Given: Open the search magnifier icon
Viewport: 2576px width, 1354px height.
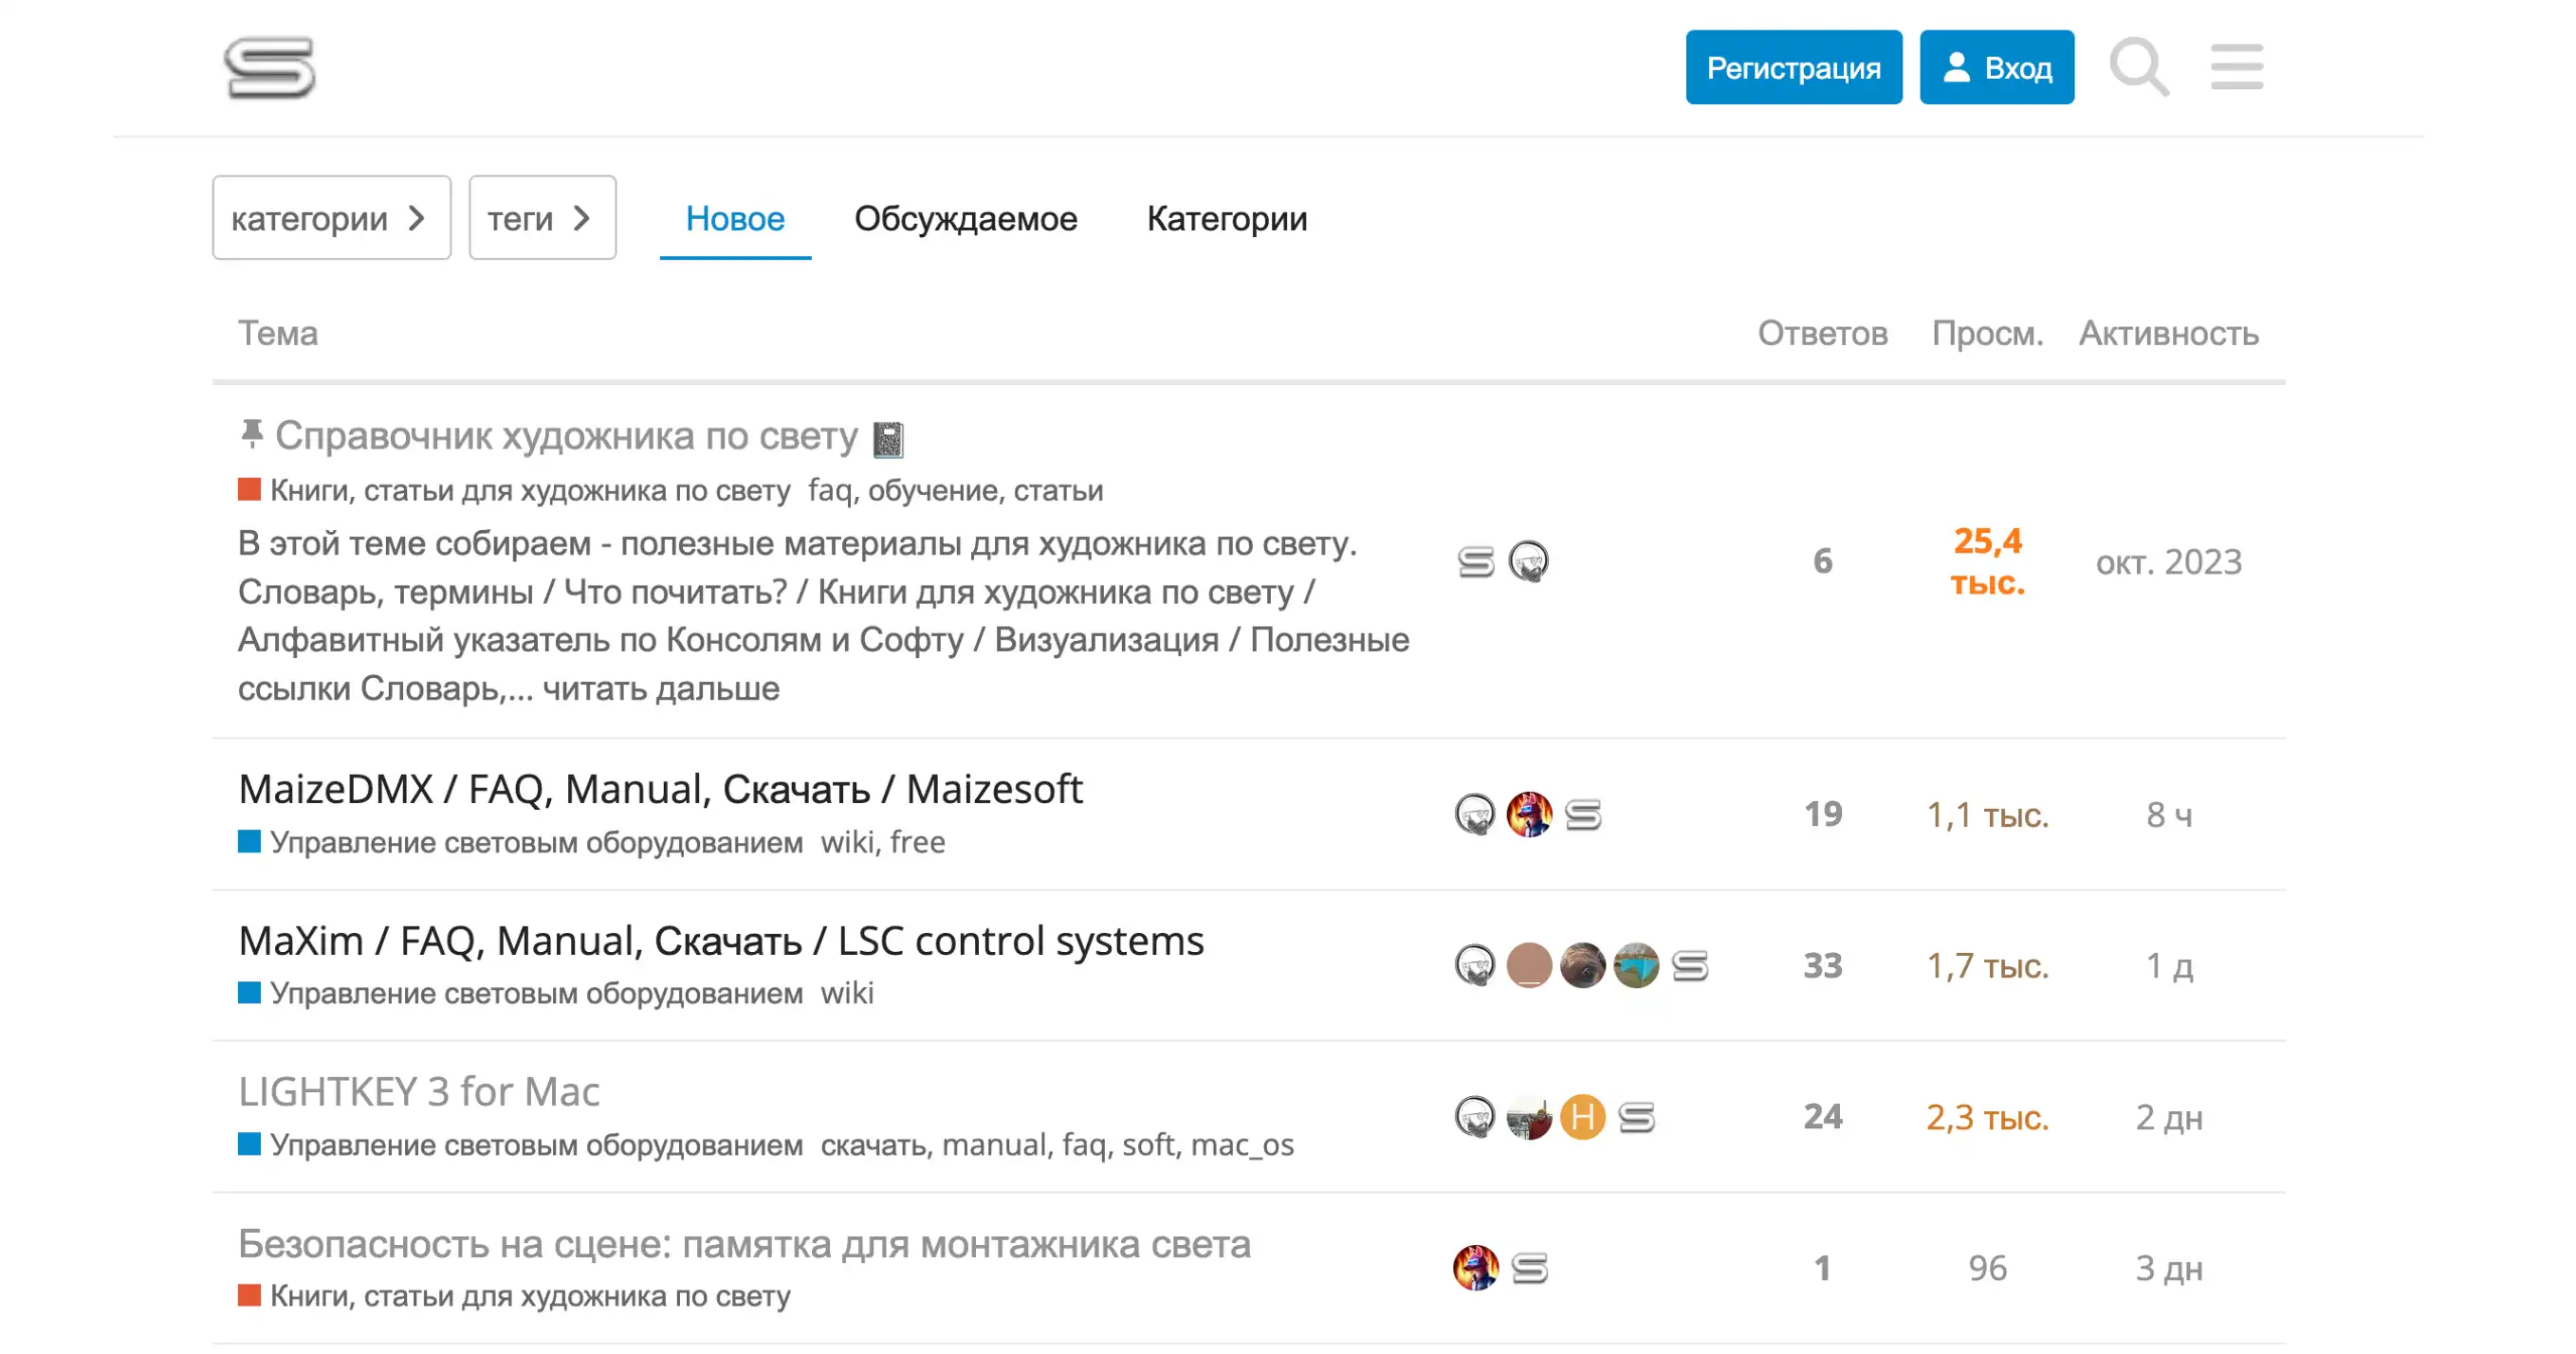Looking at the screenshot, I should pyautogui.click(x=2138, y=67).
